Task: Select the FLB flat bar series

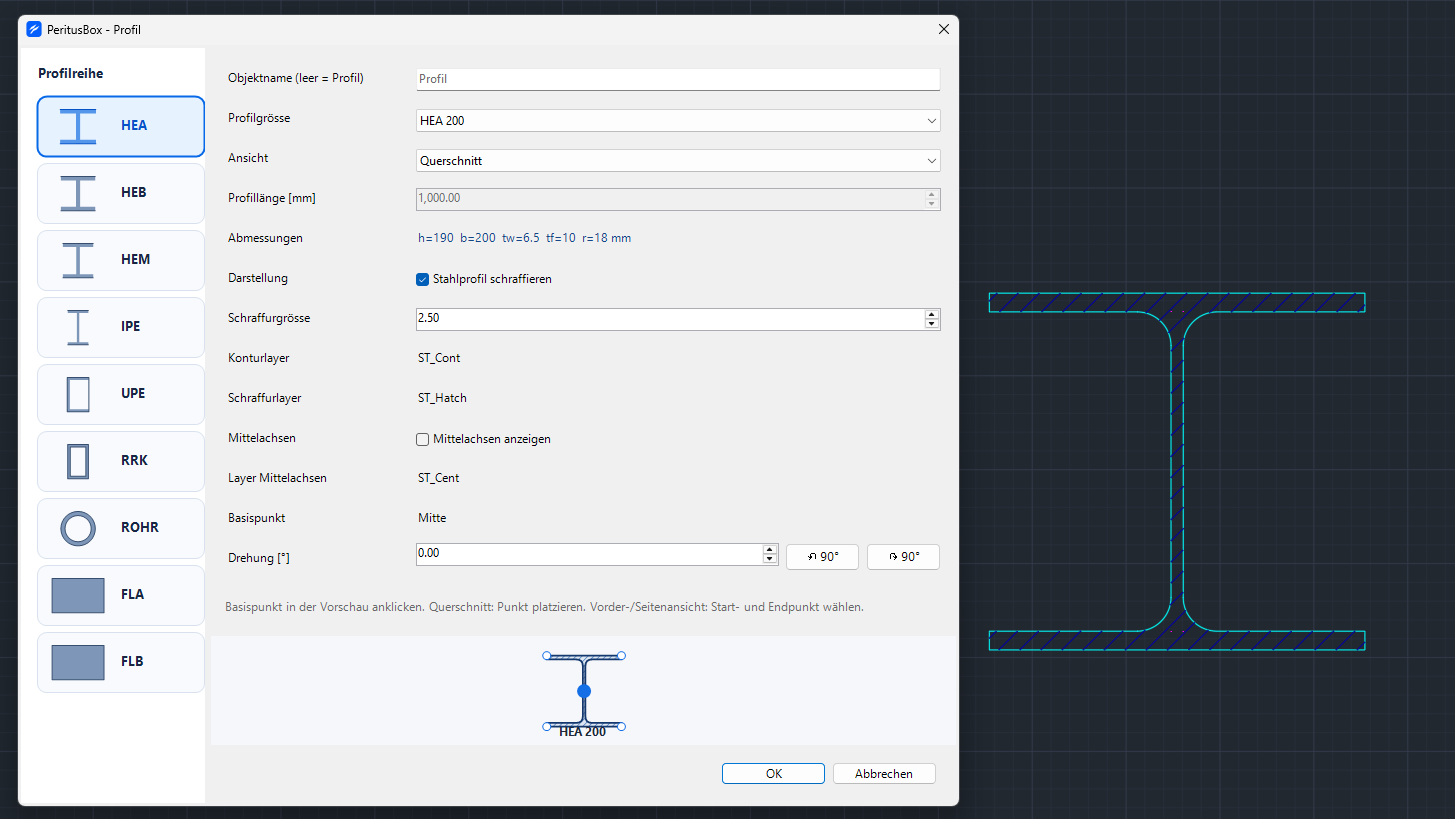Action: (x=121, y=662)
